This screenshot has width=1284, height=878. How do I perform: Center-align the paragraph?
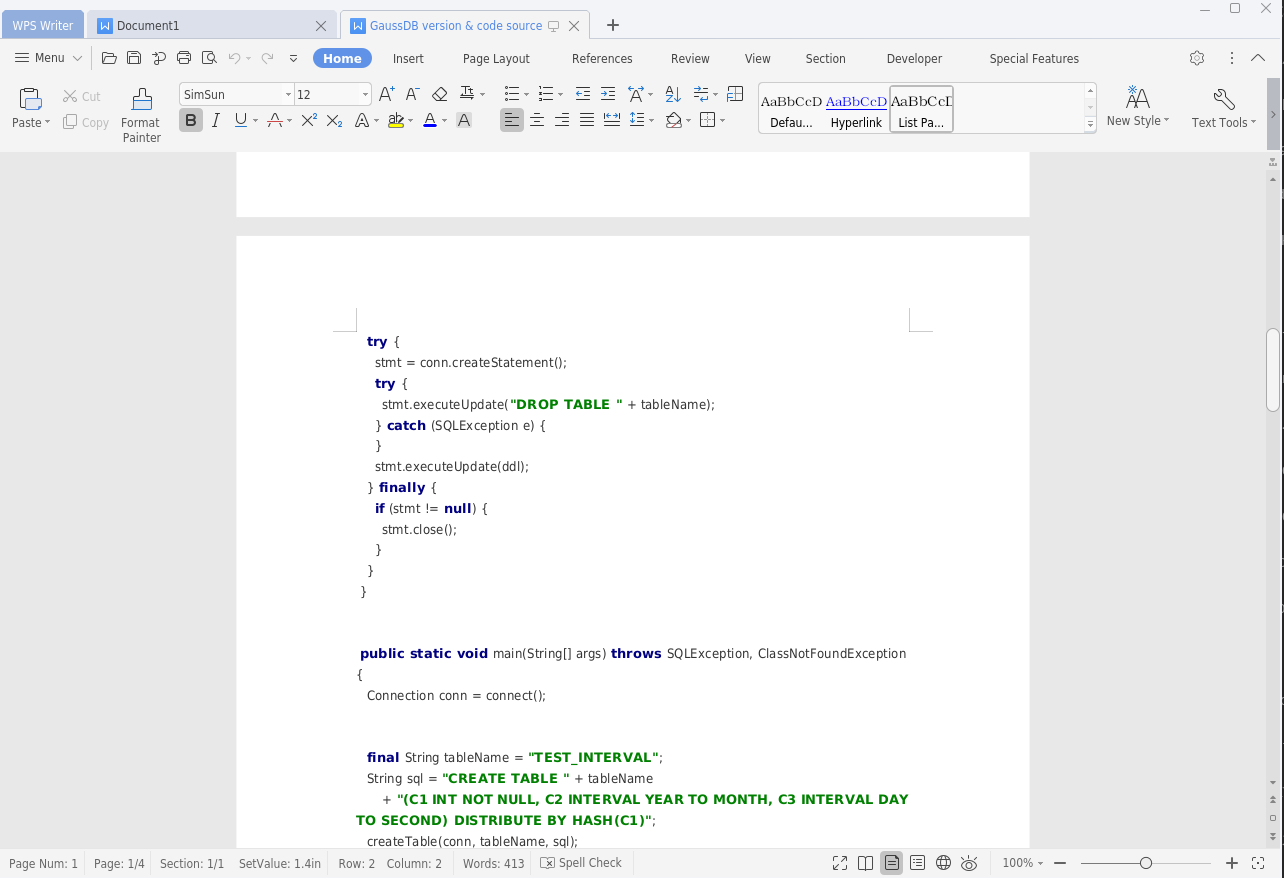click(537, 120)
